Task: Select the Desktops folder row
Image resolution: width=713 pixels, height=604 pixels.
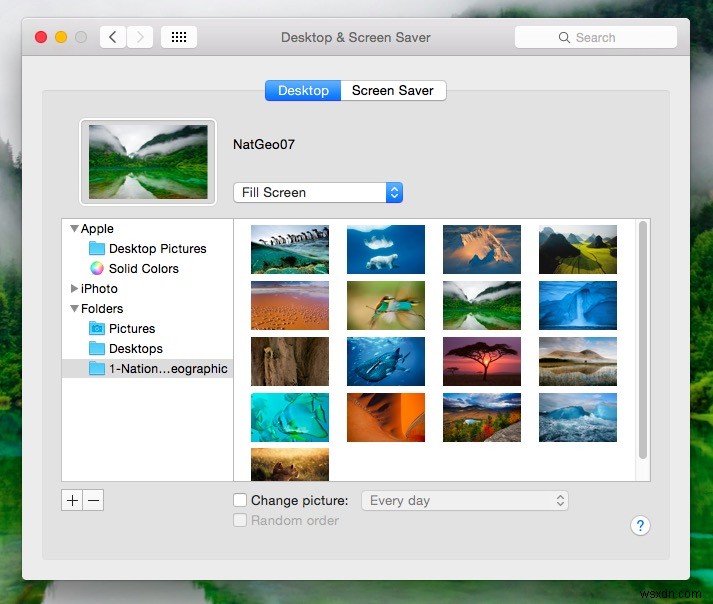Action: click(147, 348)
